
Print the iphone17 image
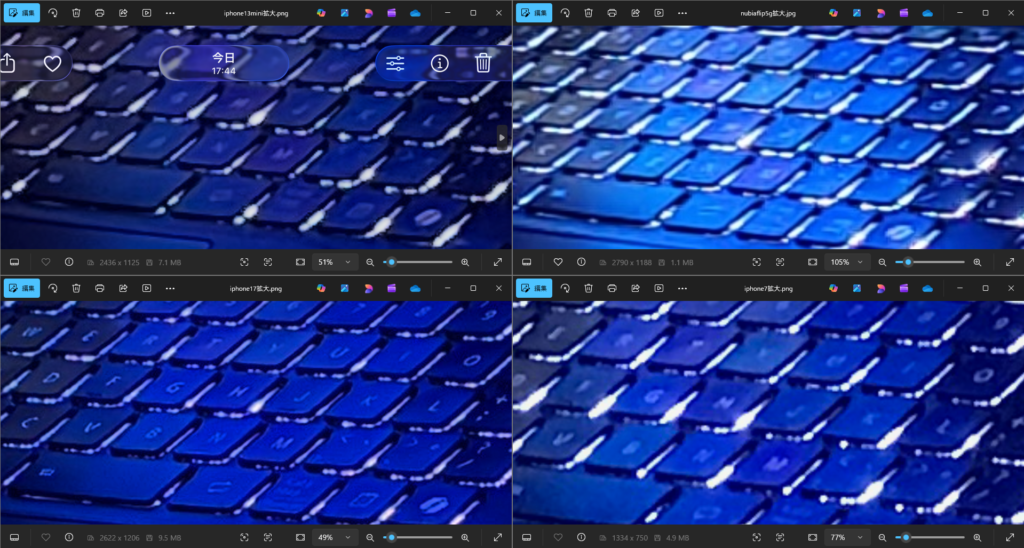[99, 288]
